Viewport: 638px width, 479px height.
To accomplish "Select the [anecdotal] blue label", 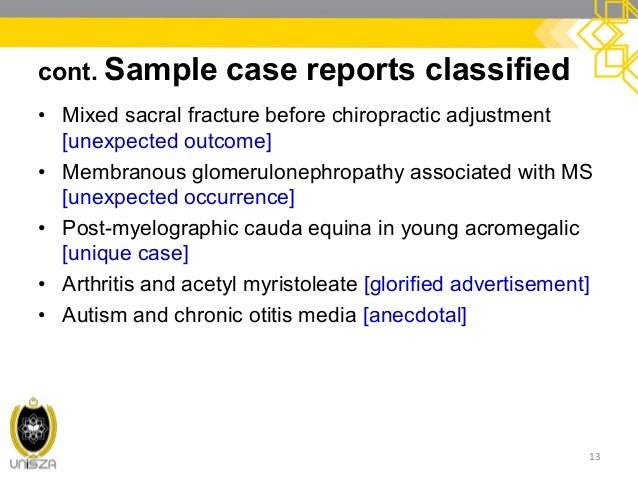I will click(x=415, y=316).
